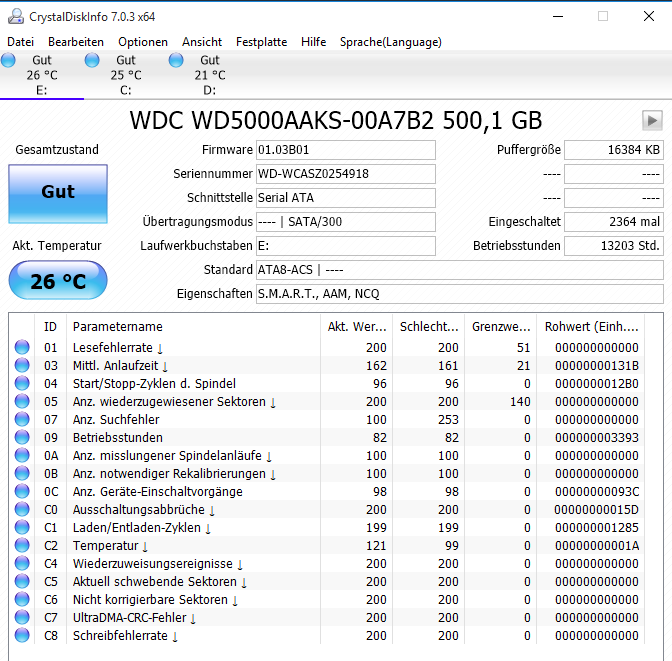Select the status orb for Start/Stopp-Zyklen row
The height and width of the screenshot is (661, 672).
click(x=22, y=383)
